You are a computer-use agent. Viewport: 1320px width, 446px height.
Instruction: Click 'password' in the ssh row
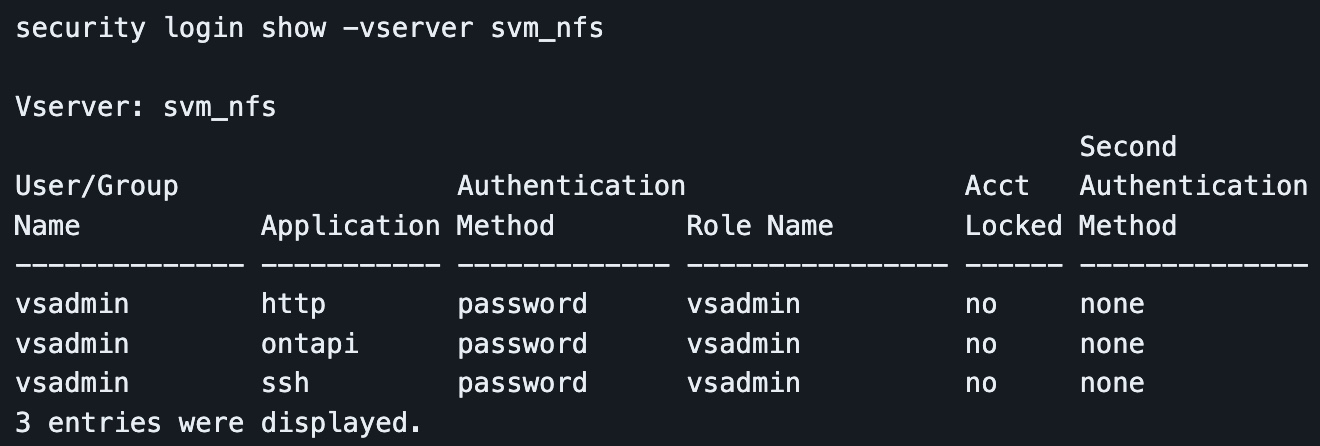522,383
